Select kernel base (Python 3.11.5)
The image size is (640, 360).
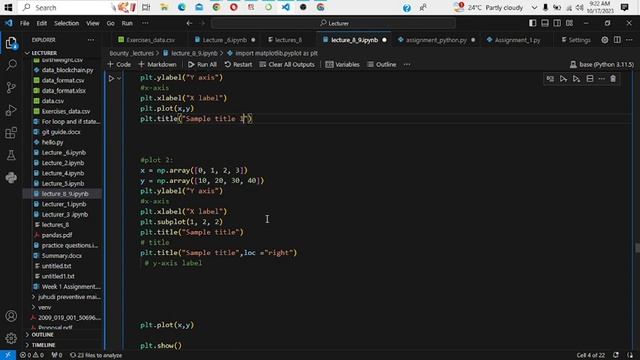(602, 64)
